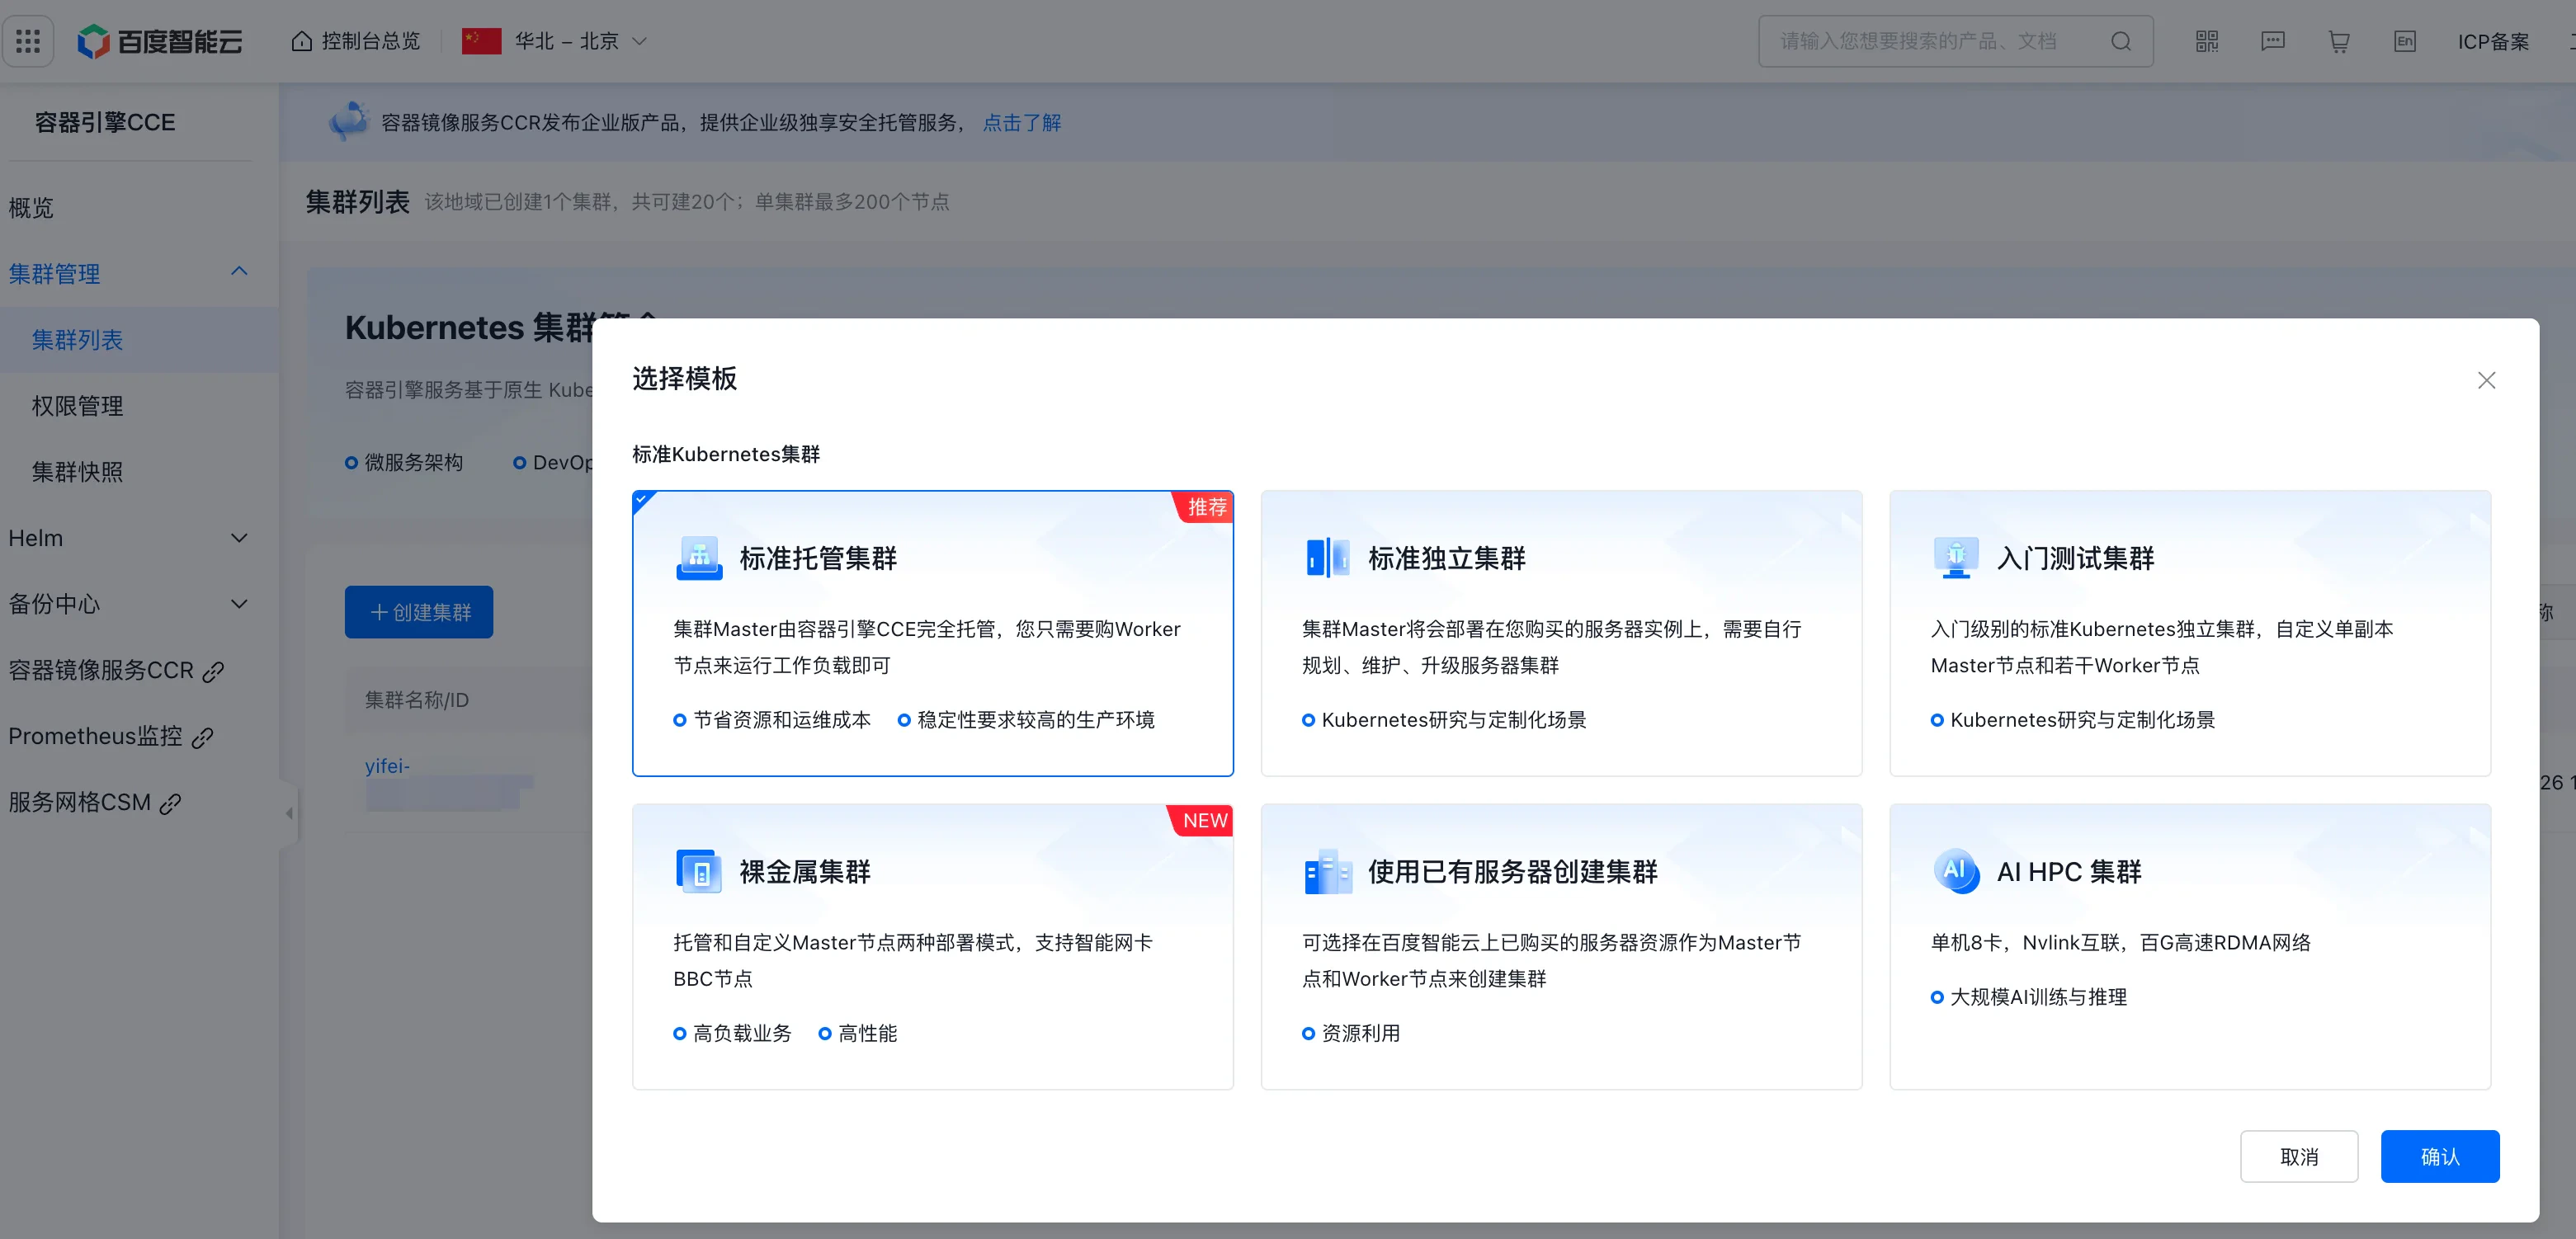Select the 标准托管集群 template card

tap(932, 633)
